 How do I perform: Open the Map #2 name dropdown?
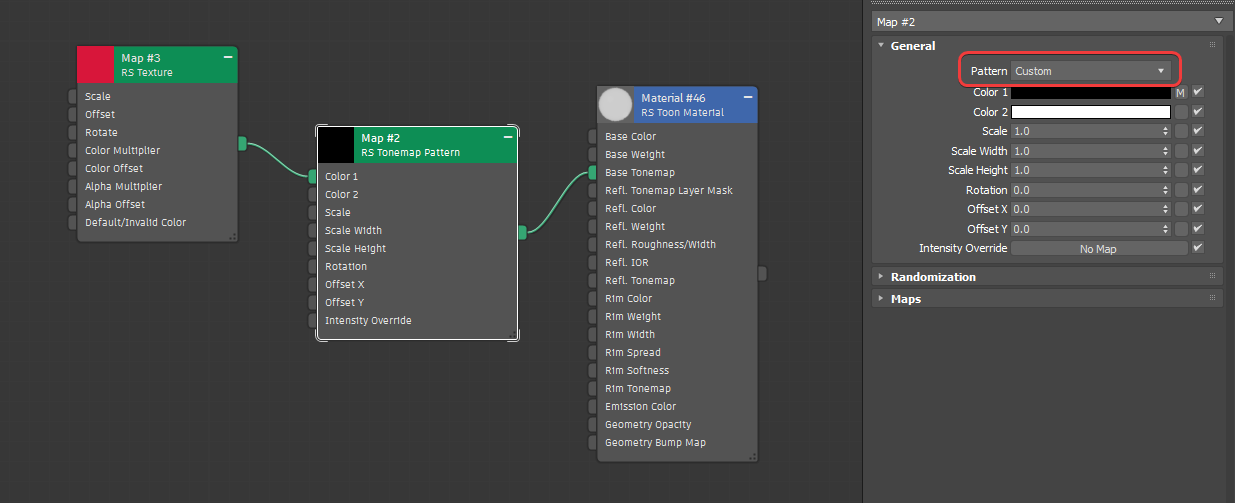1048,21
